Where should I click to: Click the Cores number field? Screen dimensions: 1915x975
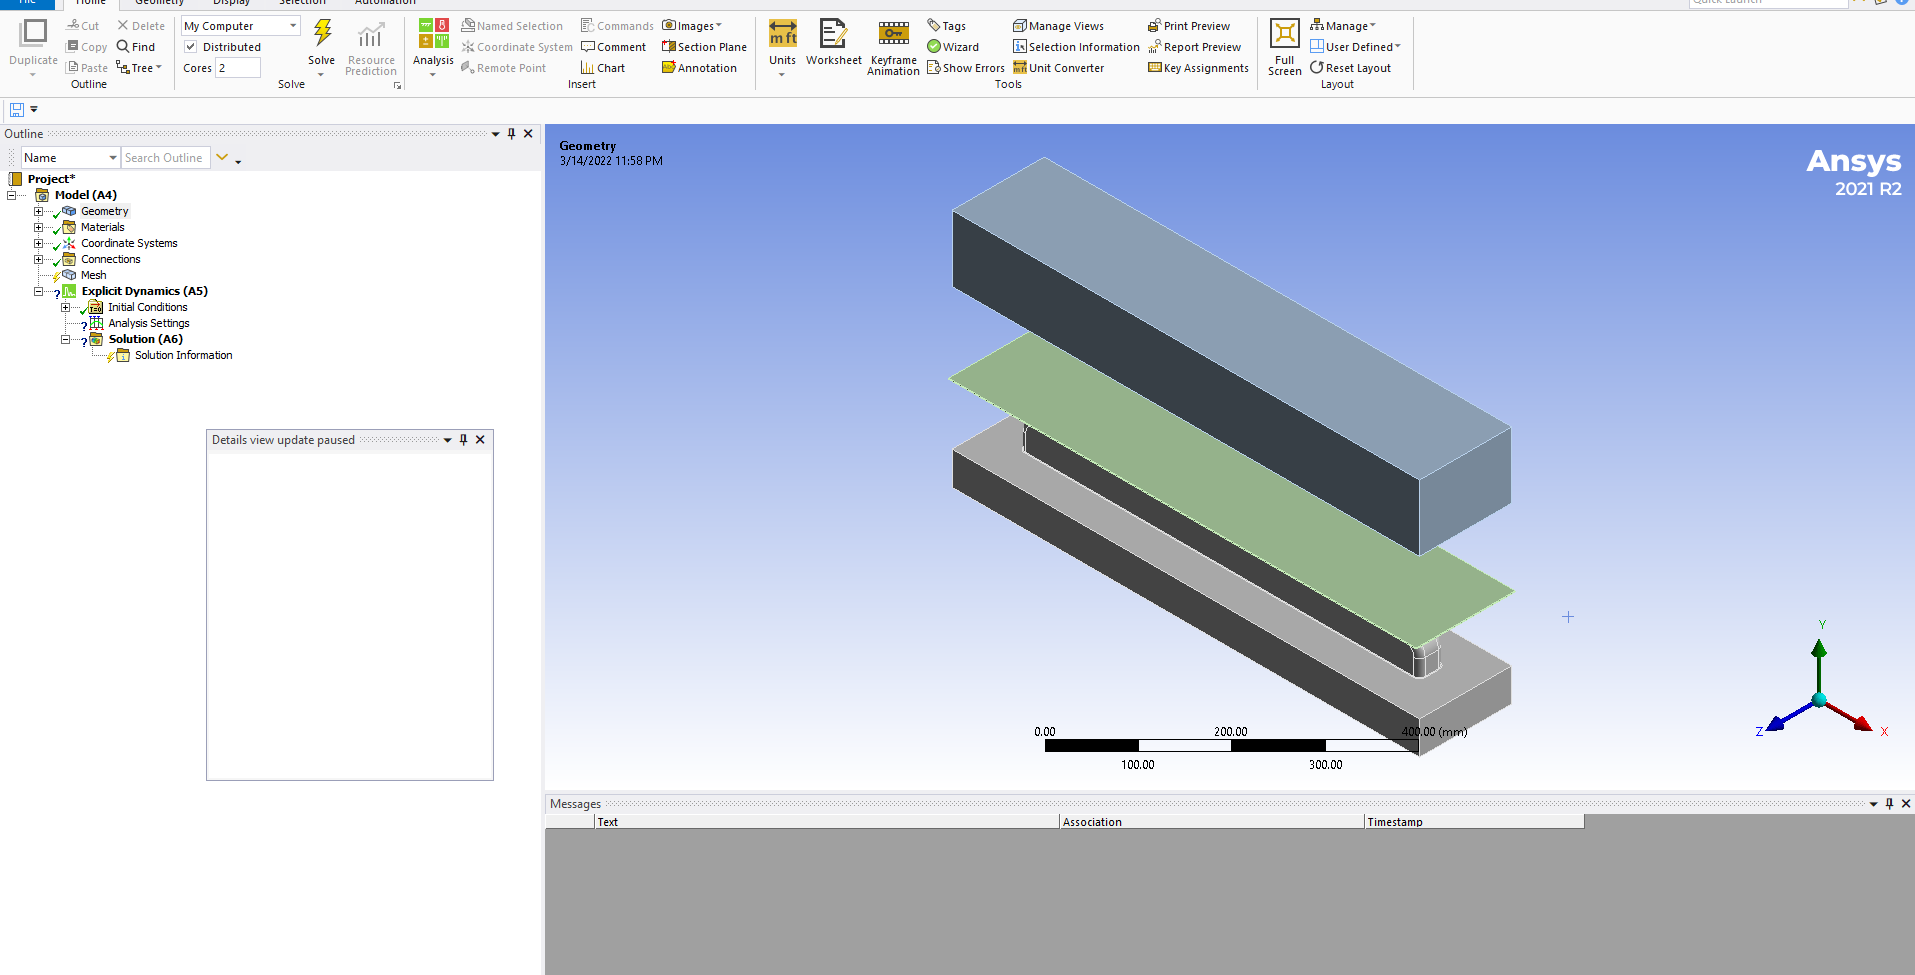(x=238, y=68)
